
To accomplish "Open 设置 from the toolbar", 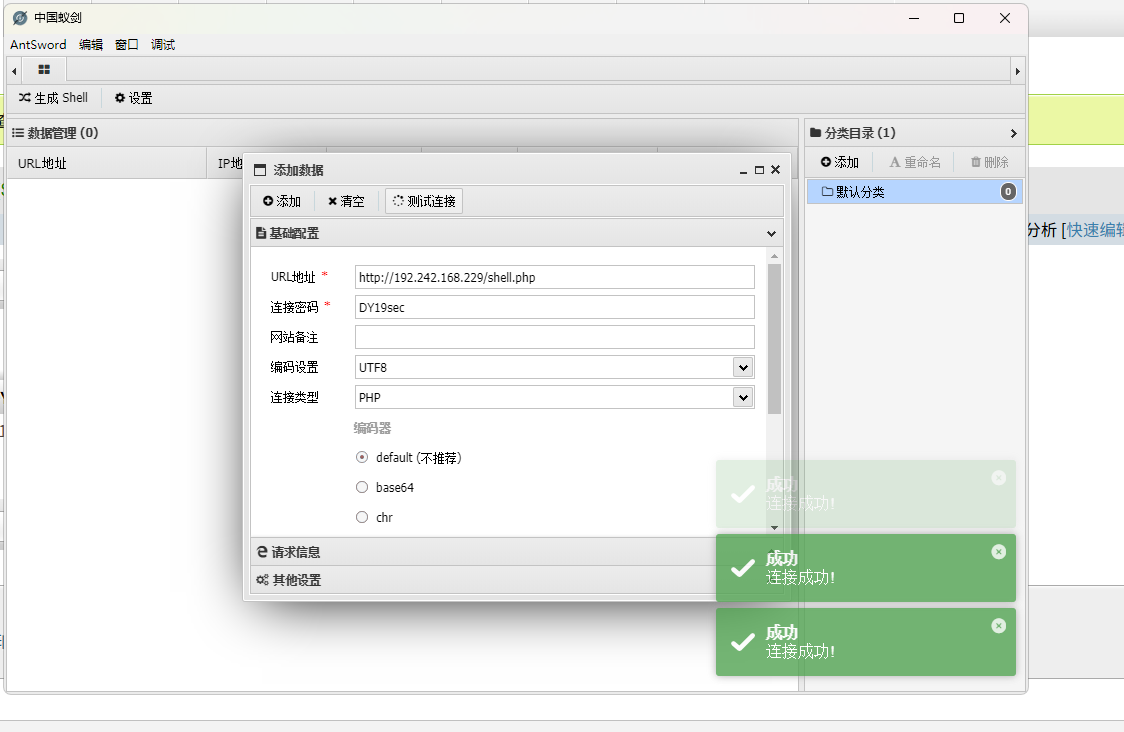I will [x=133, y=98].
